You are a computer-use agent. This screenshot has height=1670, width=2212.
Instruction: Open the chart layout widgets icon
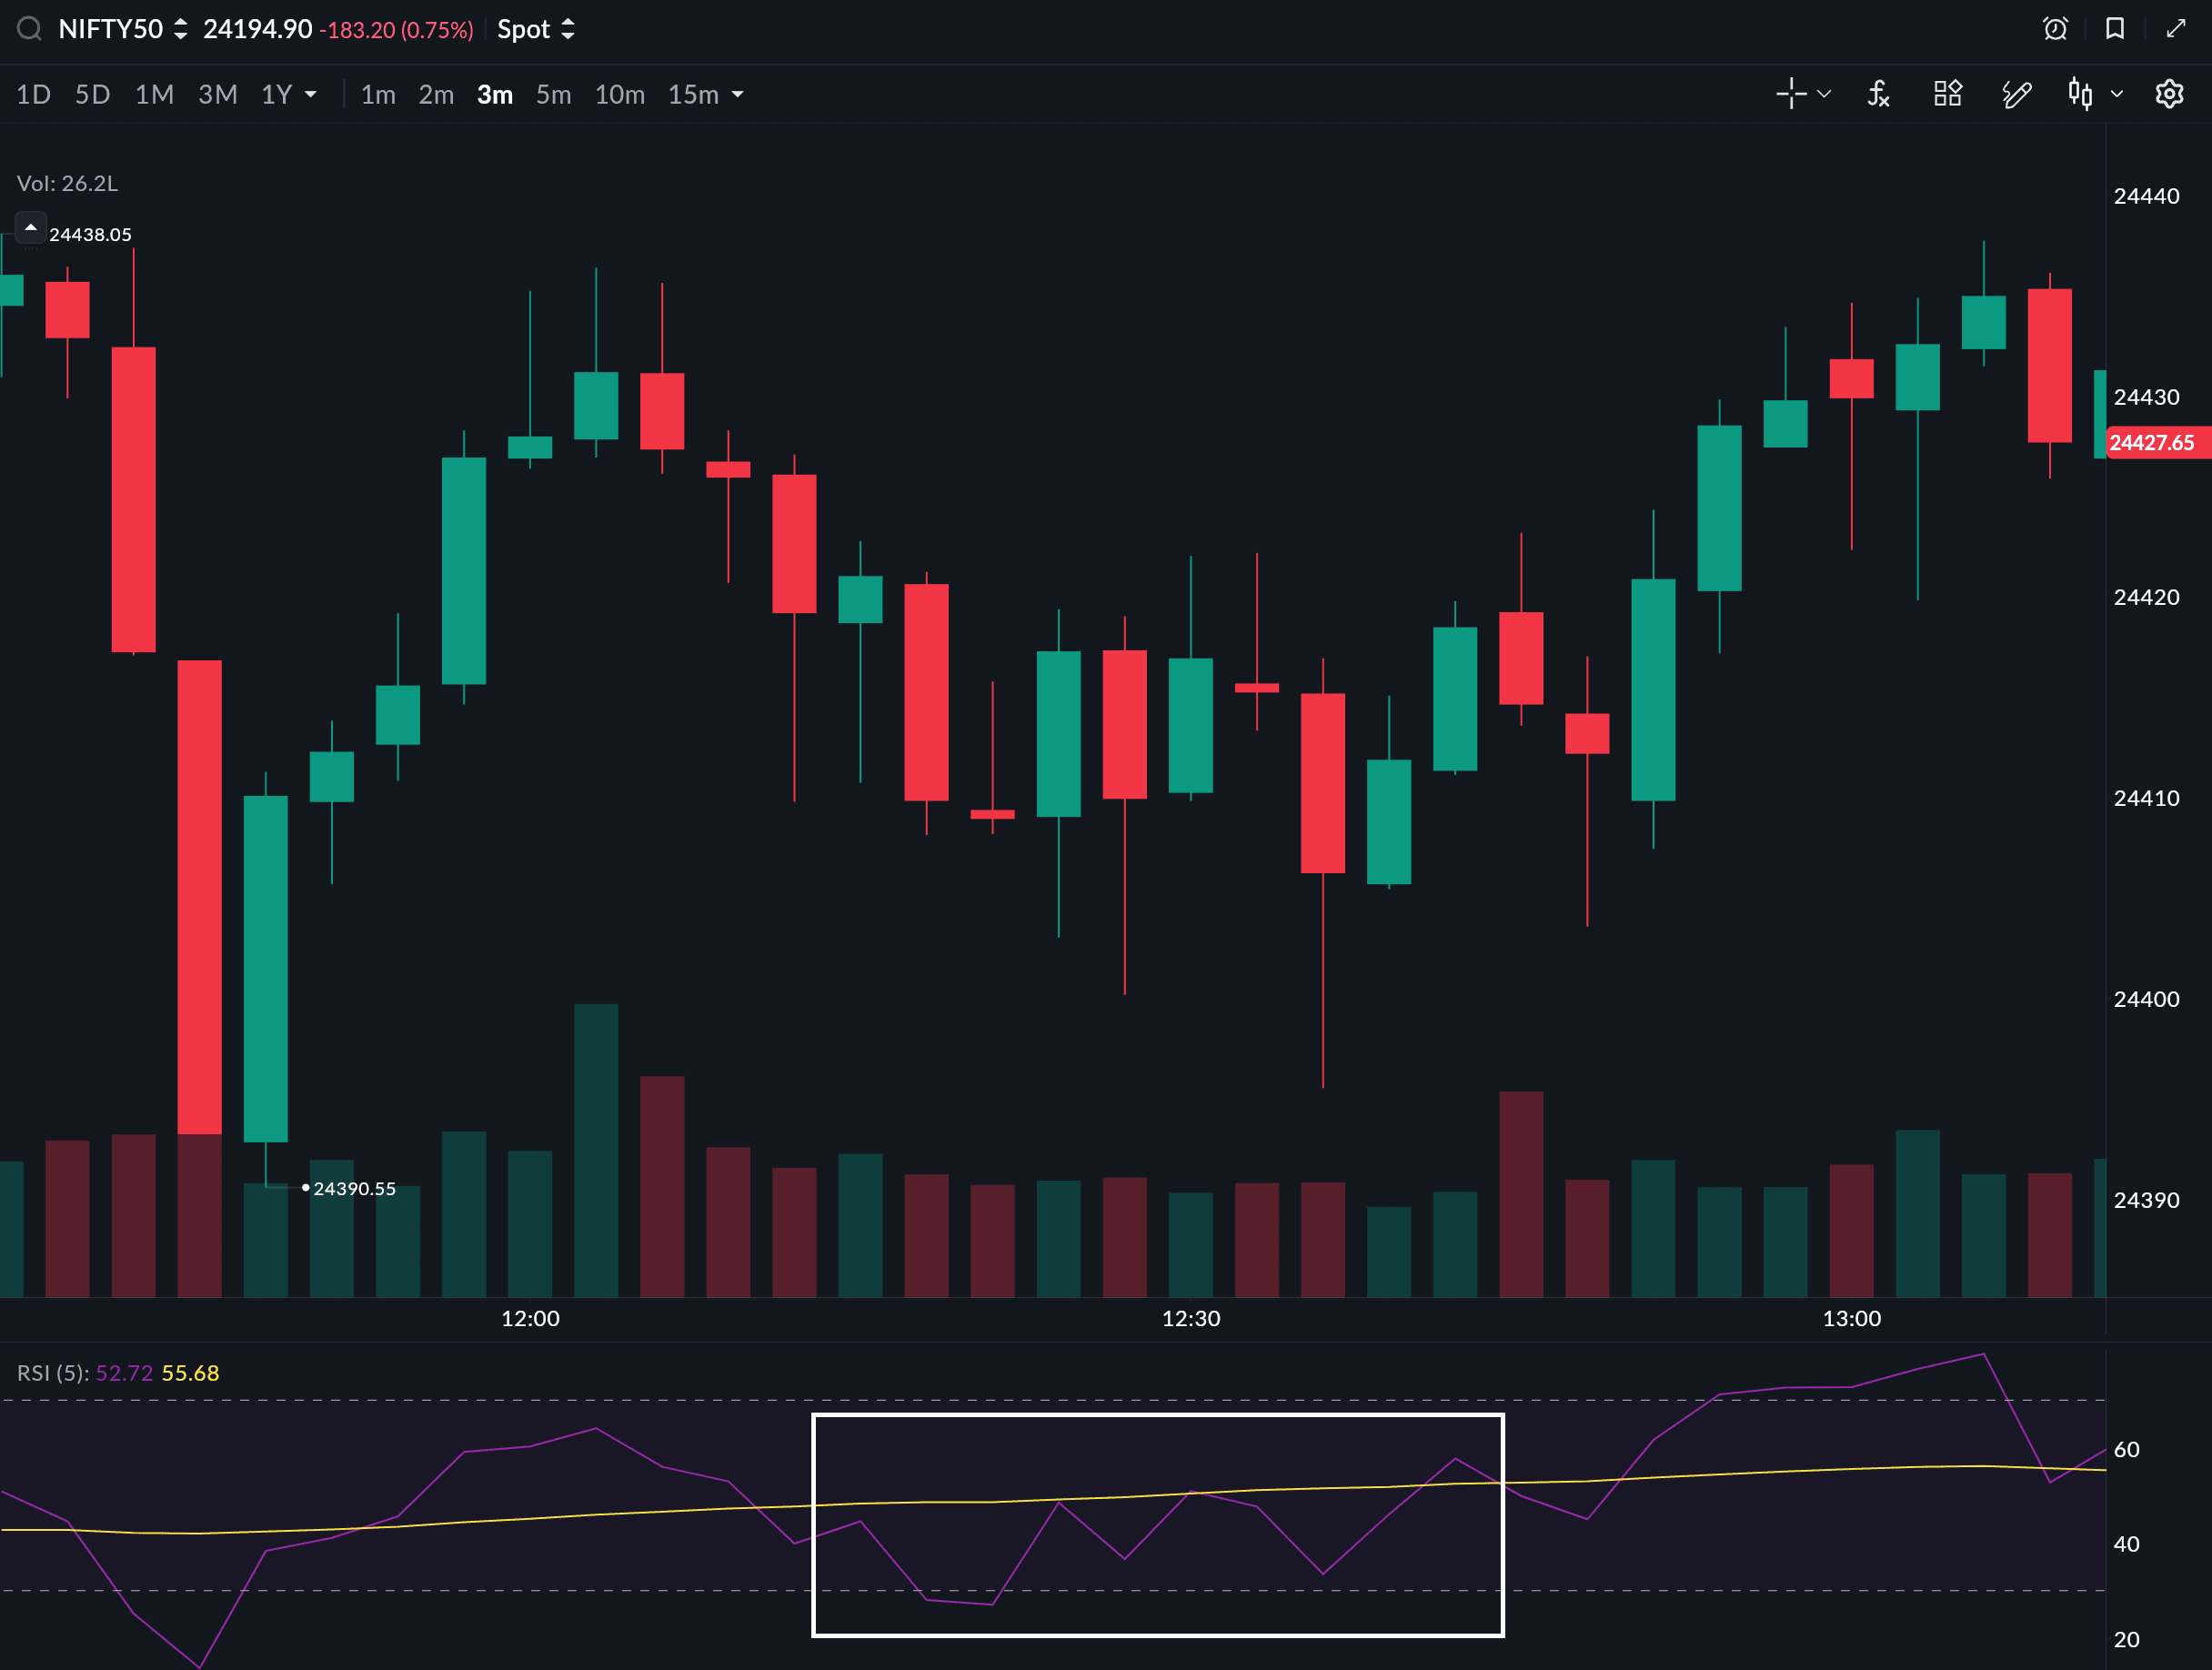coord(1947,94)
